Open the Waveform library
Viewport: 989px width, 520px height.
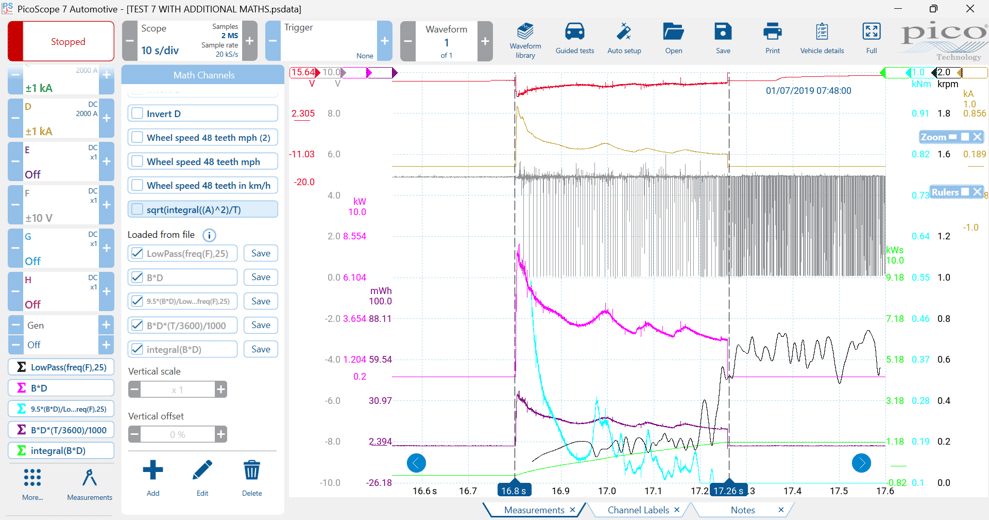525,40
